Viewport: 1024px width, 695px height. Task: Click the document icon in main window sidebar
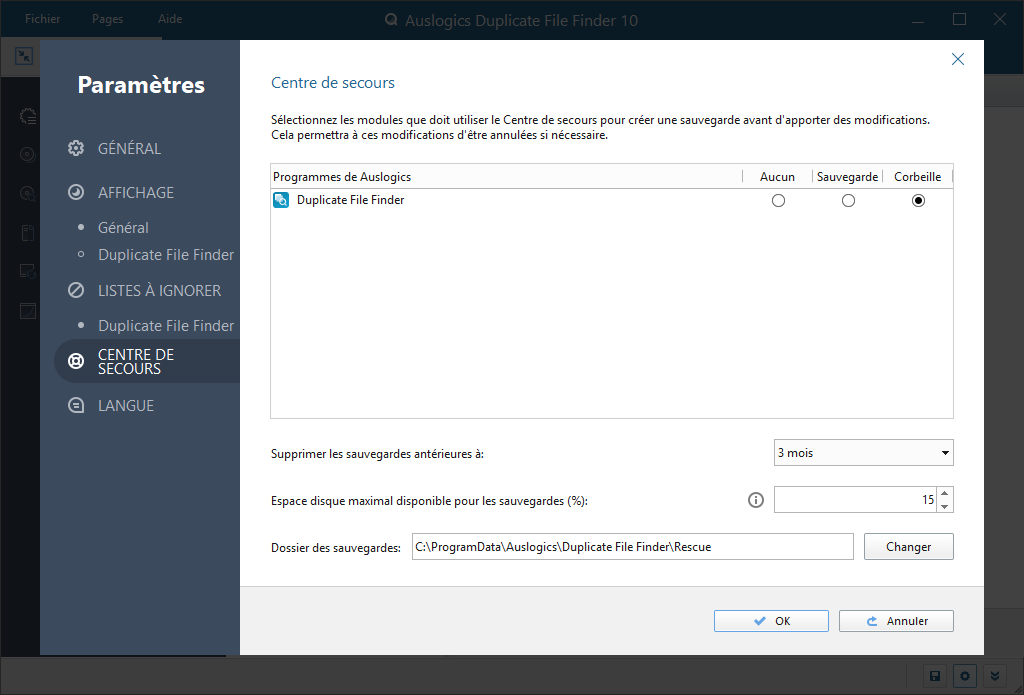[27, 233]
